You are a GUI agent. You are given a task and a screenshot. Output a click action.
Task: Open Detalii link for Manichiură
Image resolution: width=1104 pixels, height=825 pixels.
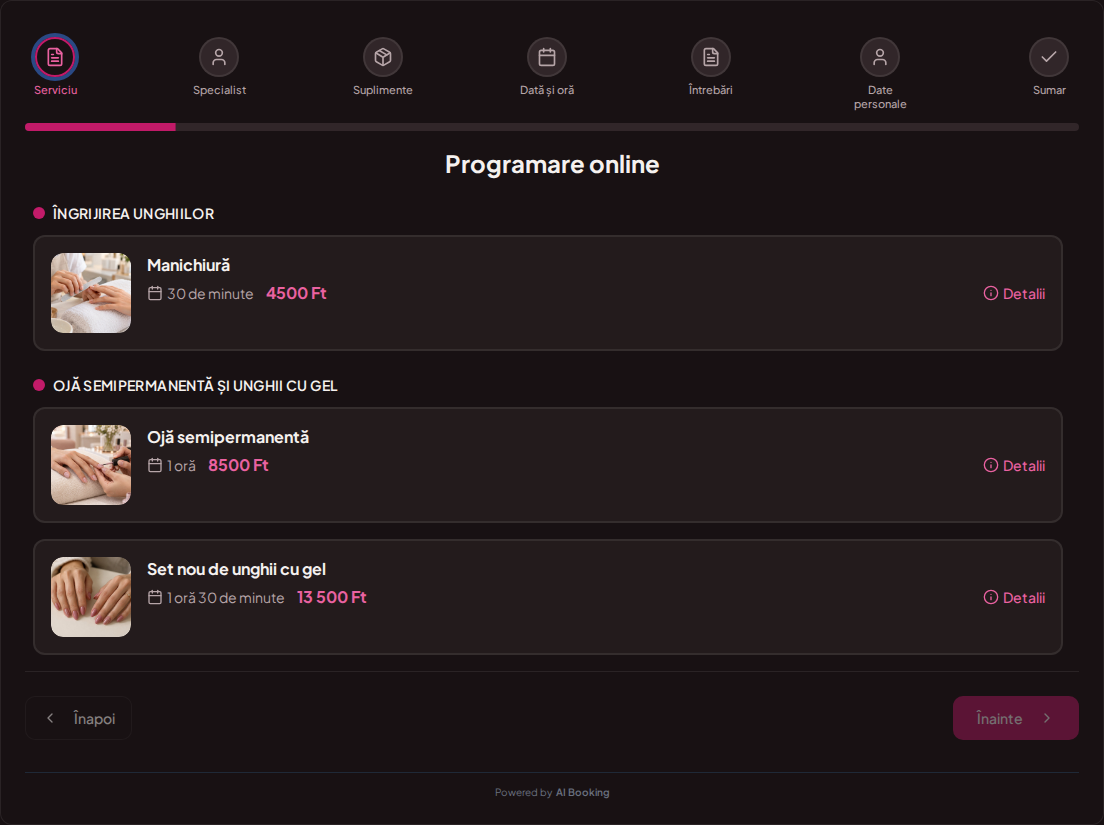point(1015,294)
